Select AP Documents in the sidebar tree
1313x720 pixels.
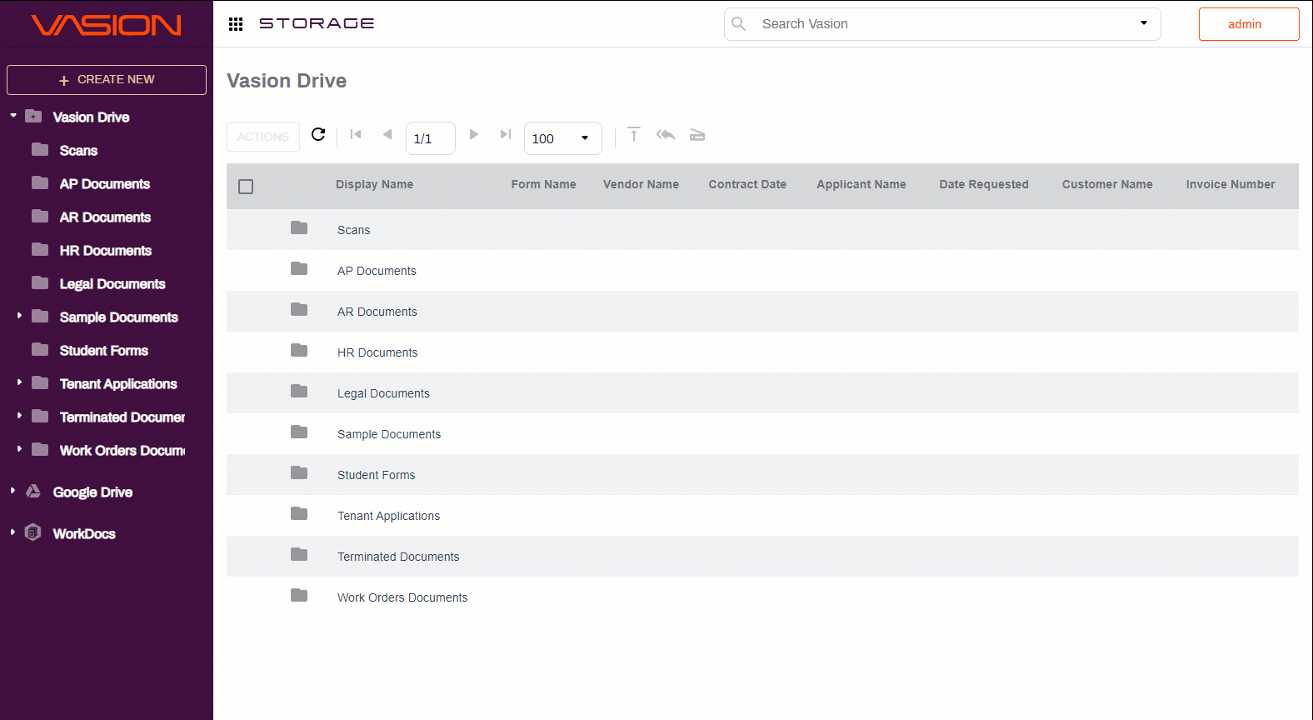pyautogui.click(x=105, y=184)
